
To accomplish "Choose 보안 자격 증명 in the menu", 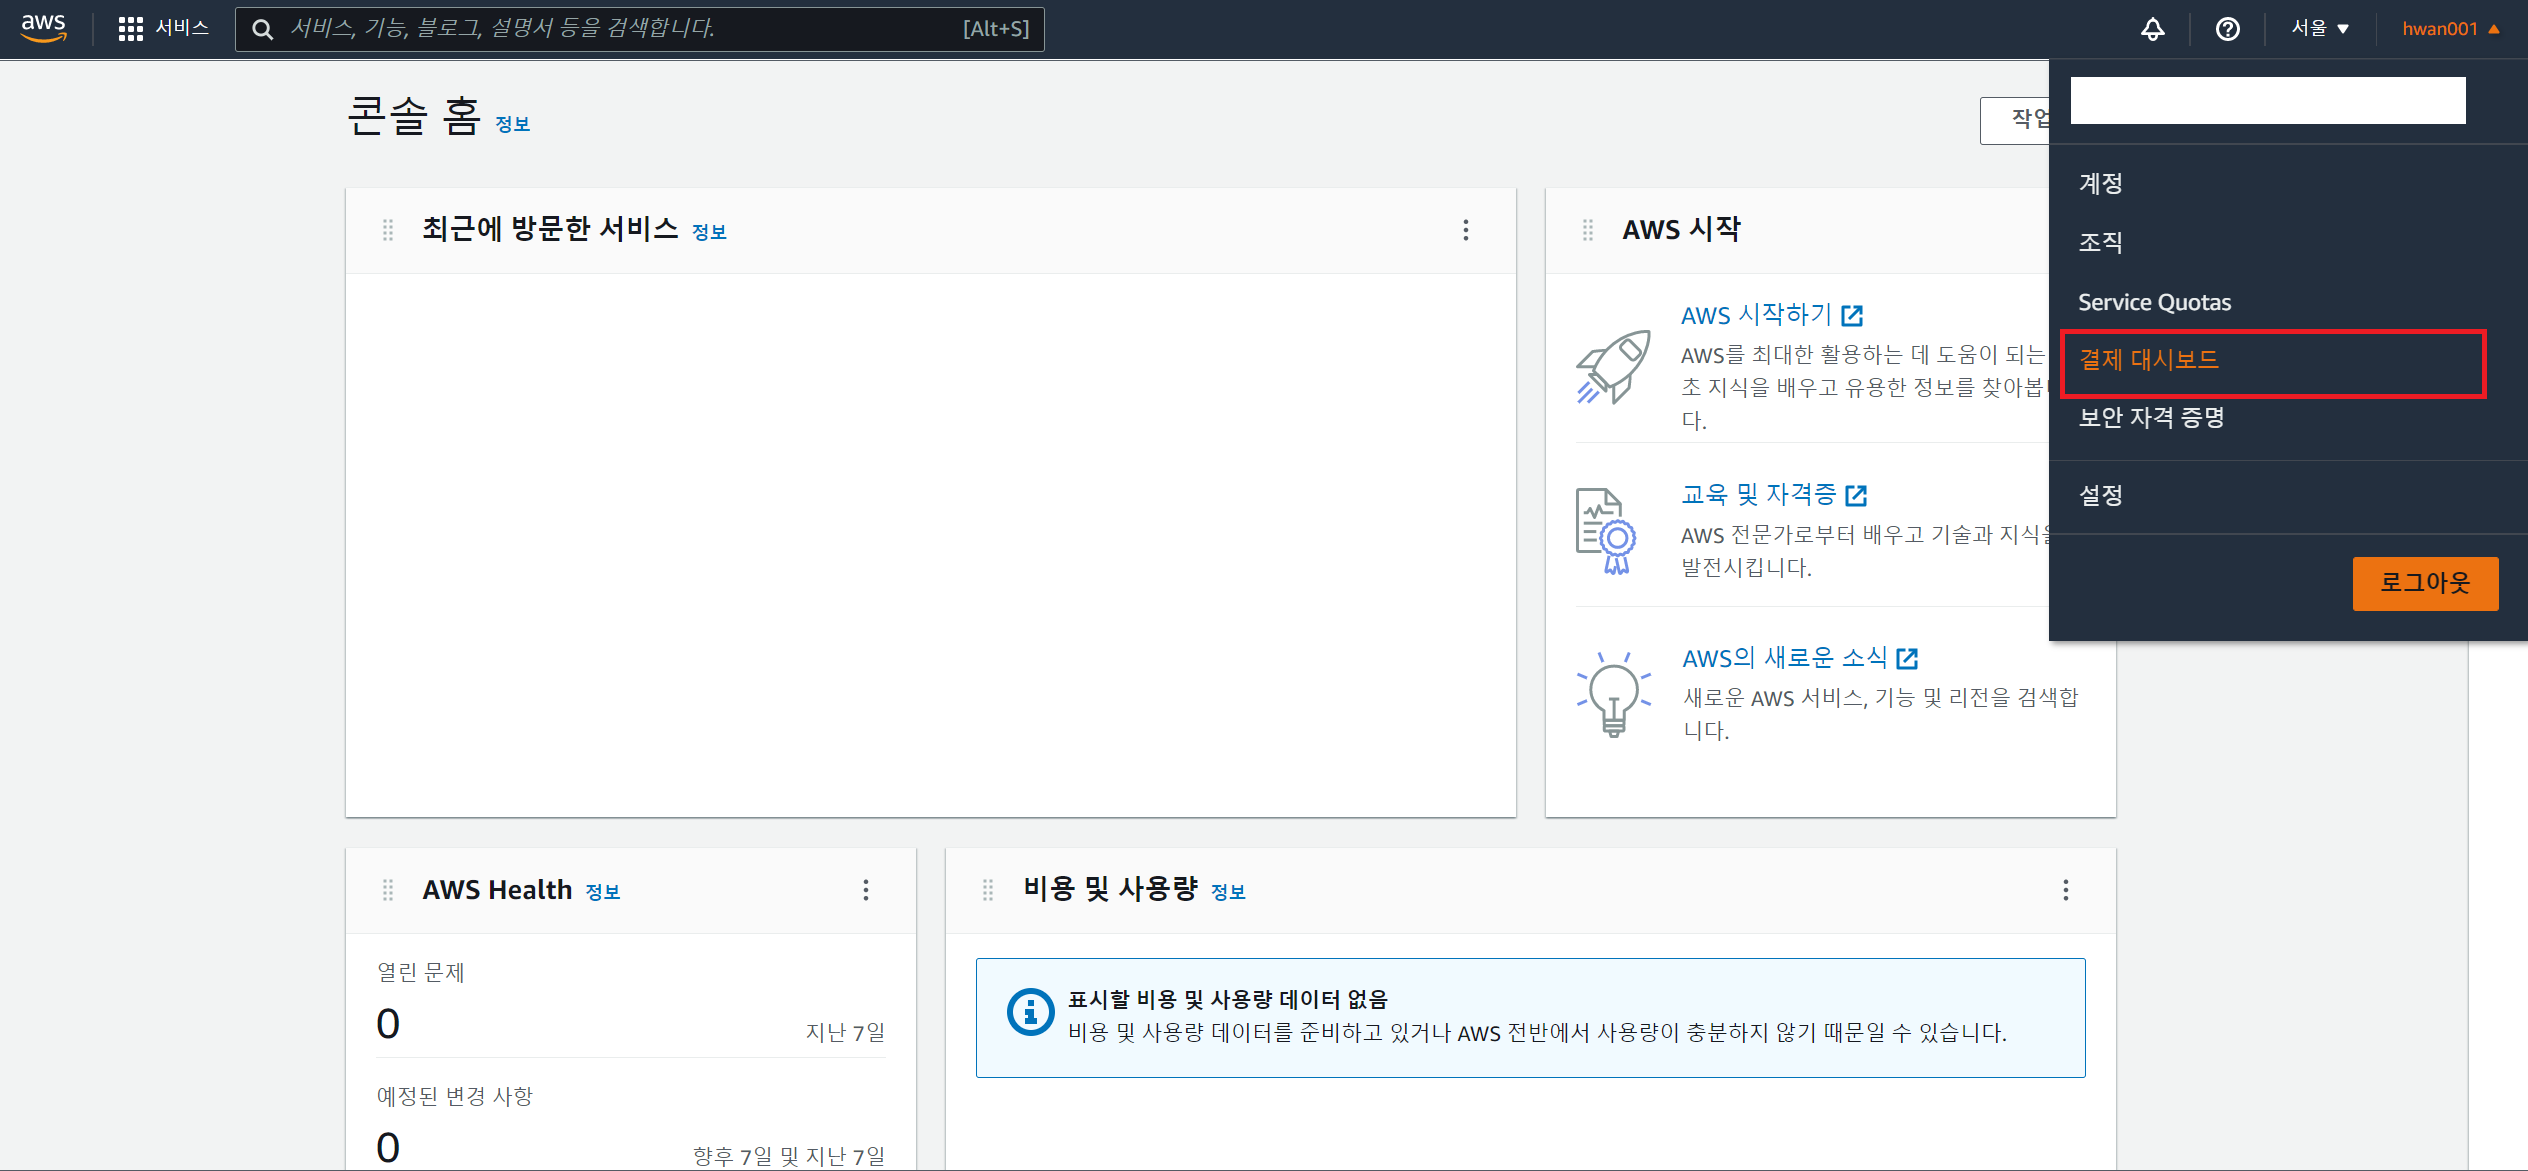I will (x=2151, y=418).
